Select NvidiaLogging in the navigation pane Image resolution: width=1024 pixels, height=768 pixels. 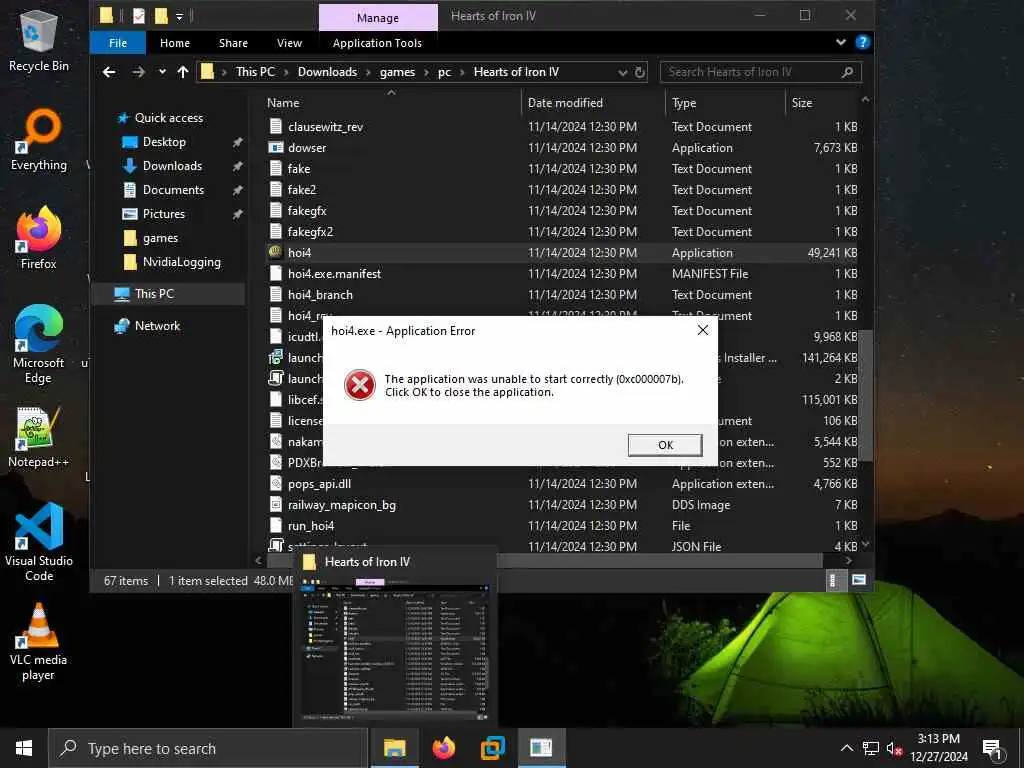pos(182,262)
